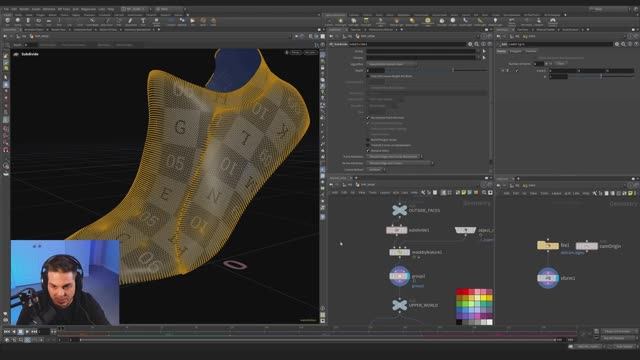Click the Number of Points input field
640x360 pixels.
click(539, 64)
